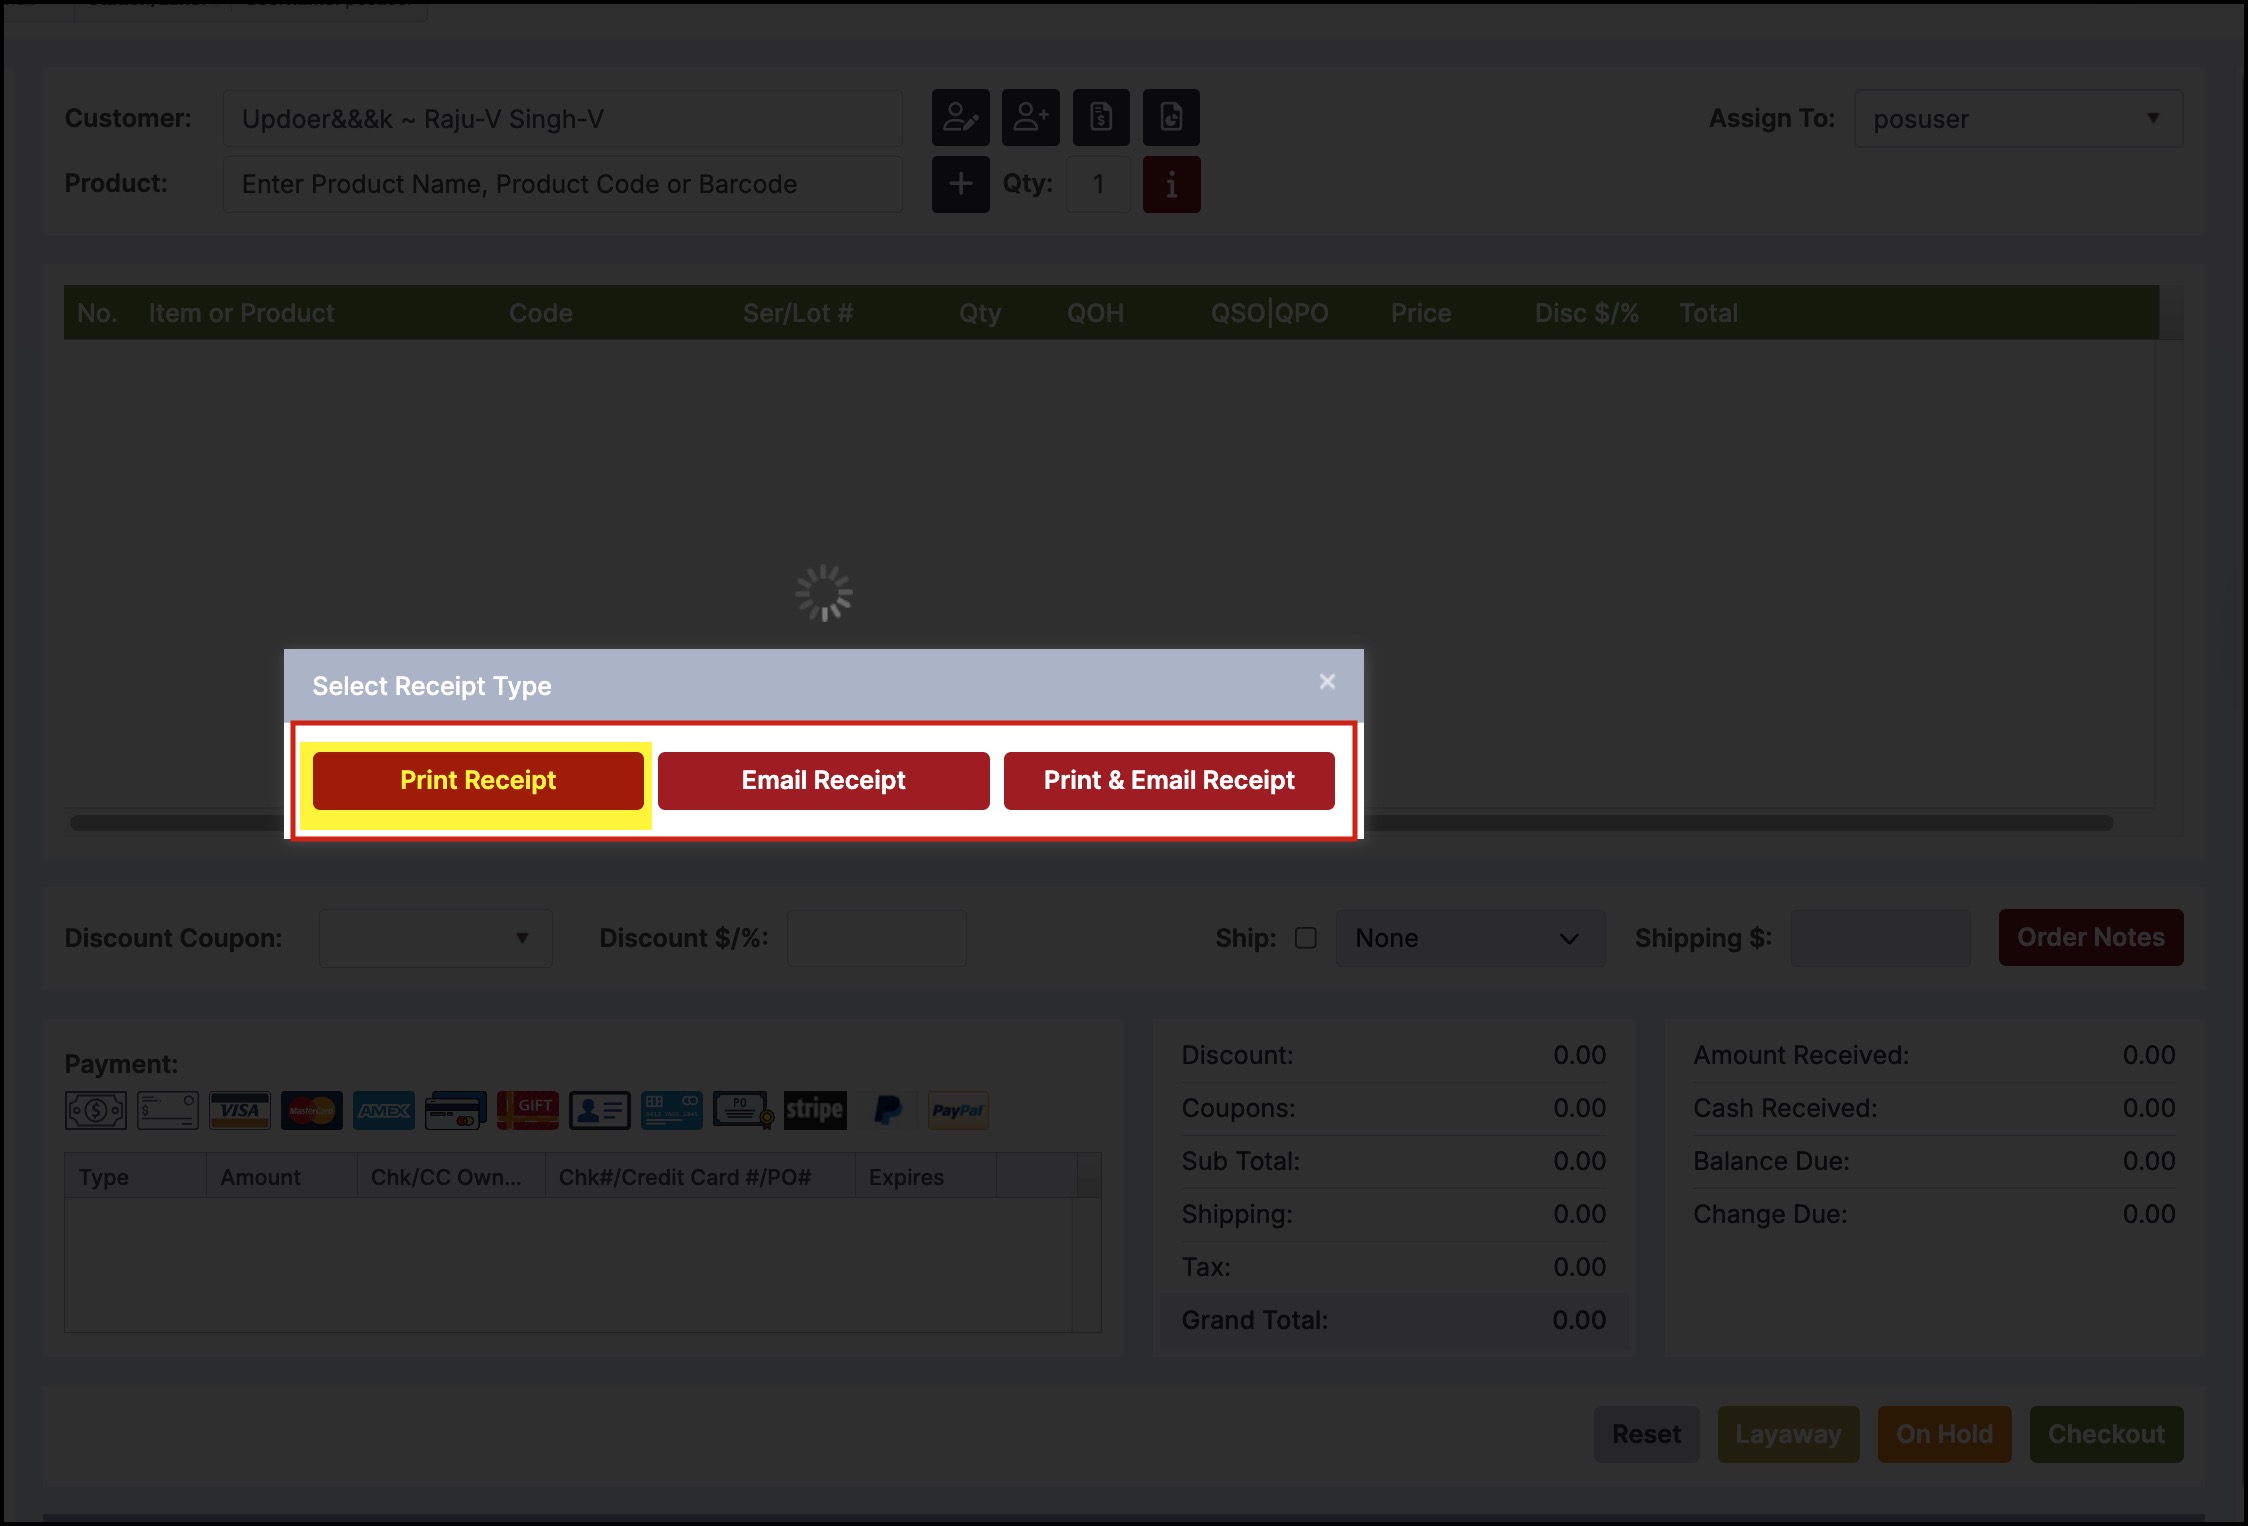This screenshot has height=1526, width=2248.
Task: Click the Discount $/% input field
Action: tap(877, 938)
